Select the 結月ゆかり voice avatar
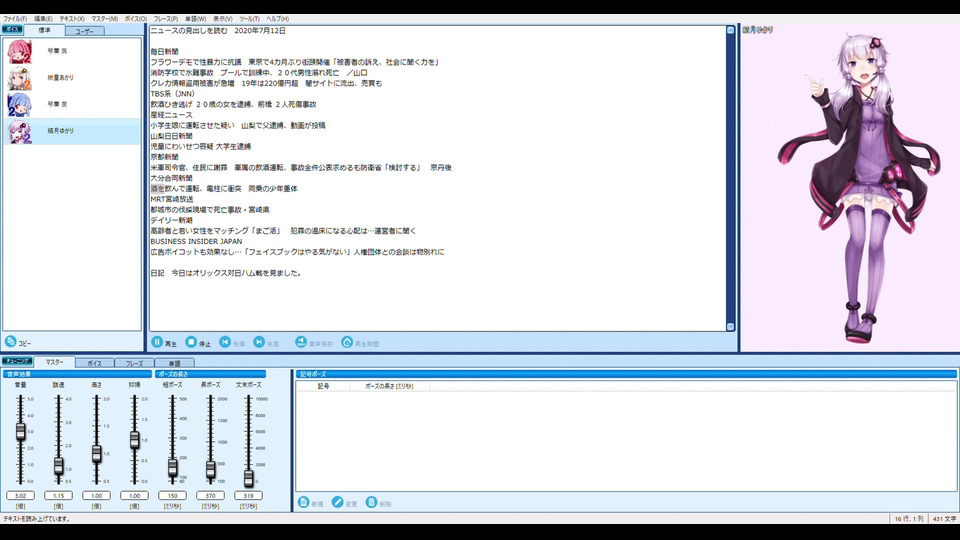Image resolution: width=960 pixels, height=540 pixels. tap(20, 131)
